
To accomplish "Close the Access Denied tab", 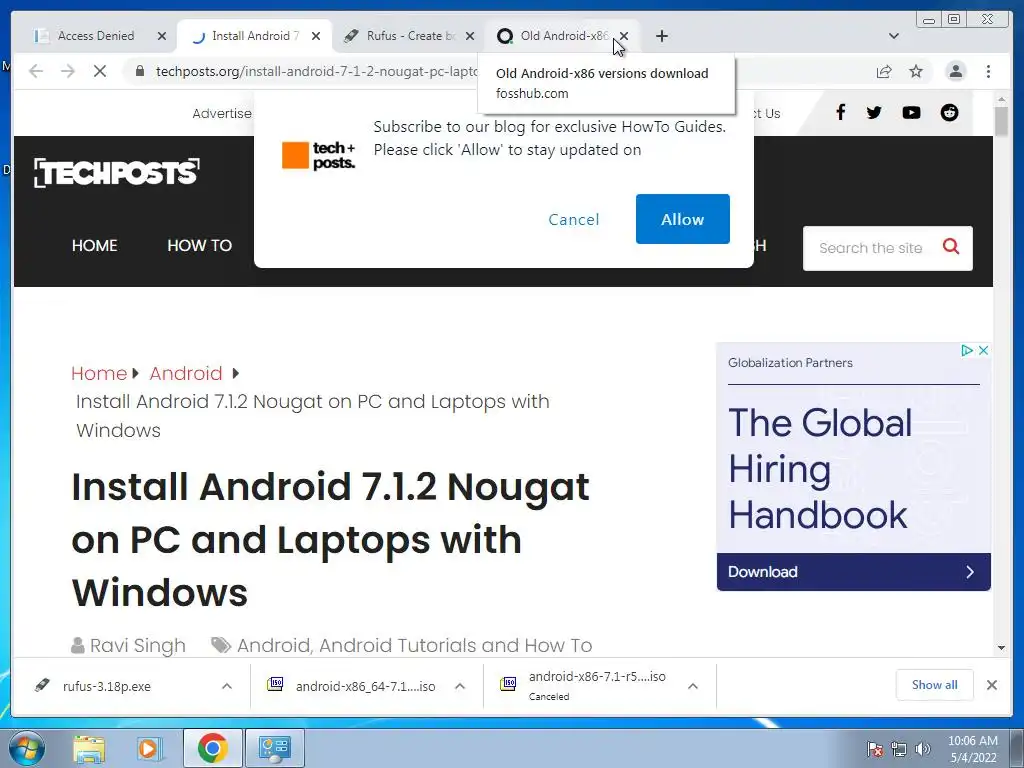I will click(162, 36).
